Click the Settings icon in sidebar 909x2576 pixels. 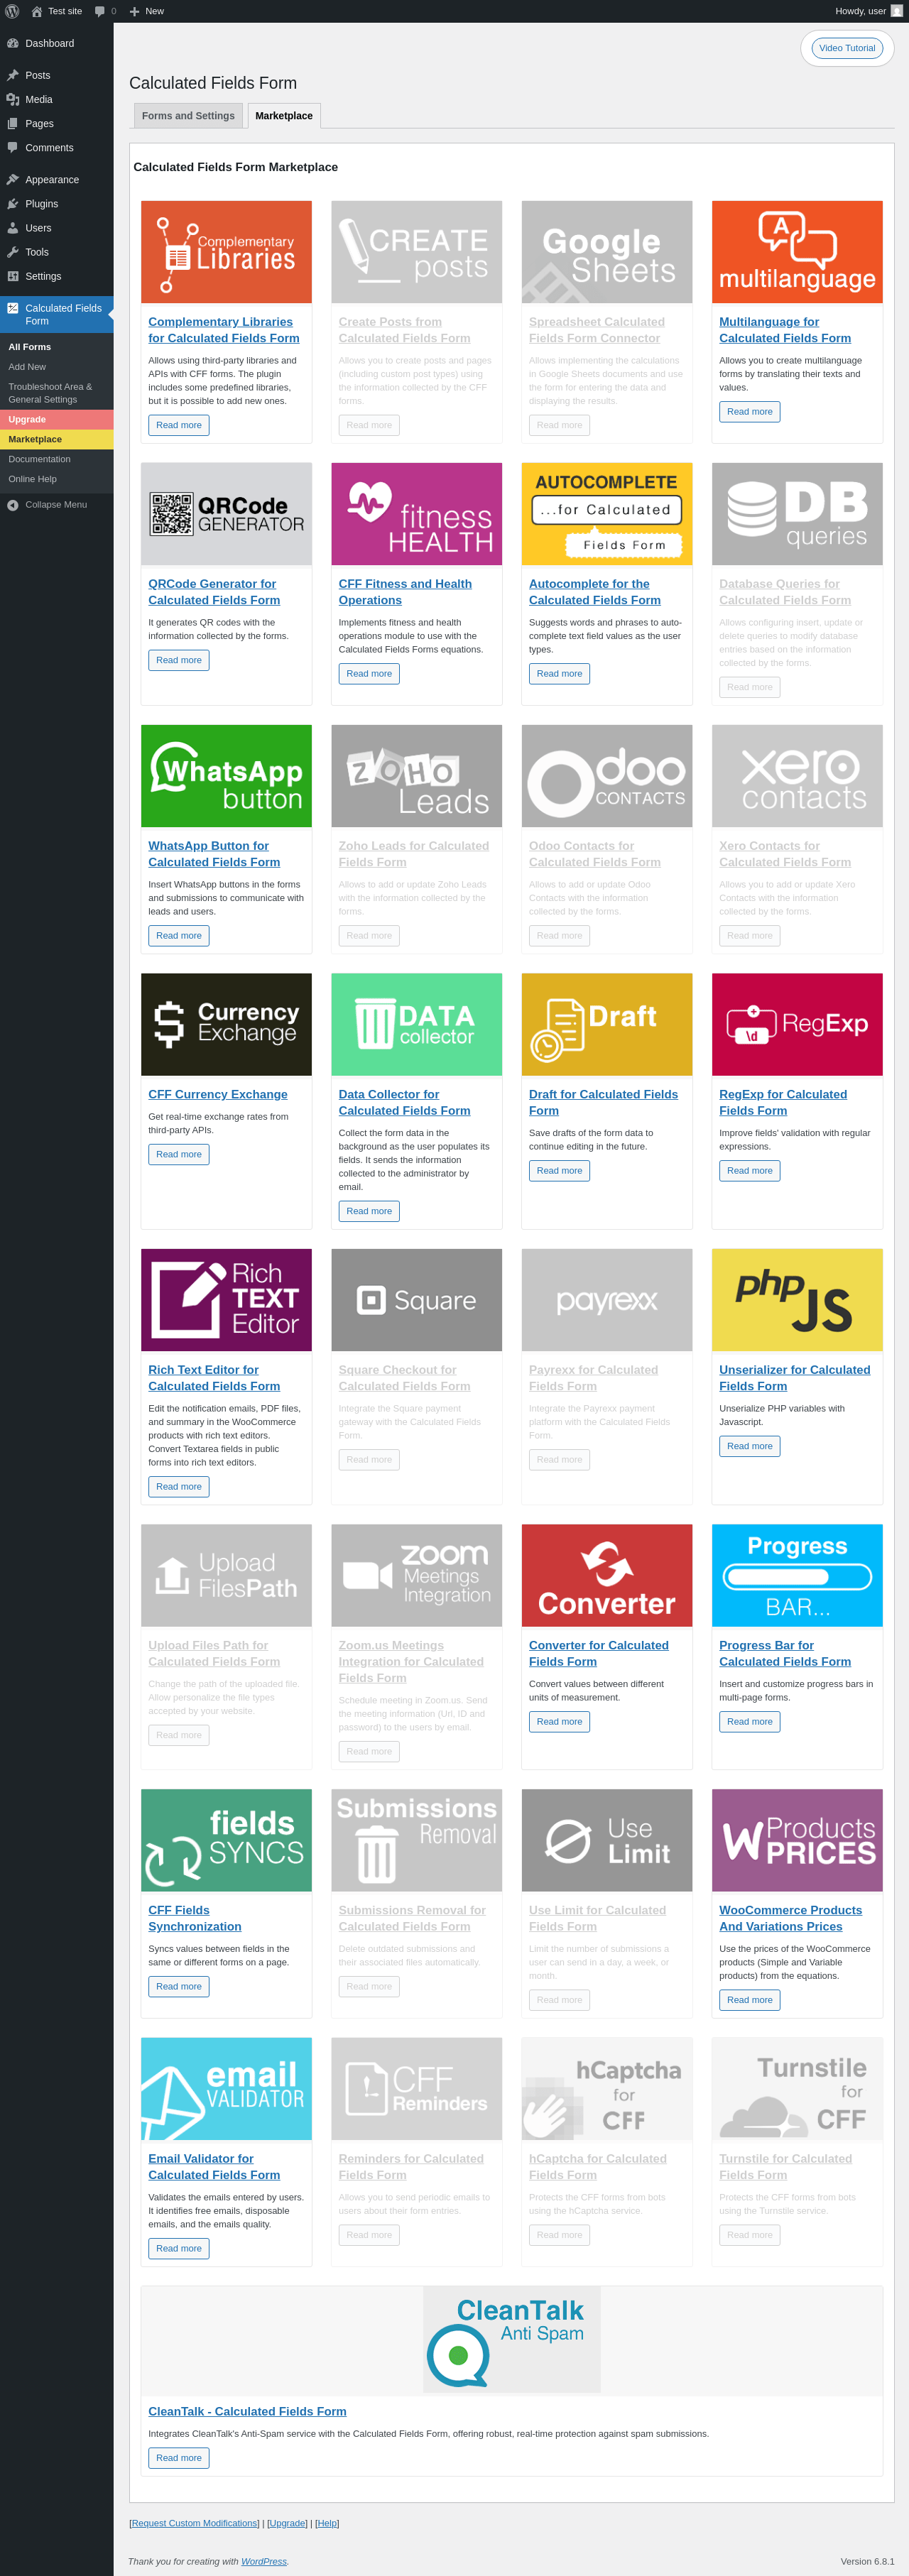(13, 275)
